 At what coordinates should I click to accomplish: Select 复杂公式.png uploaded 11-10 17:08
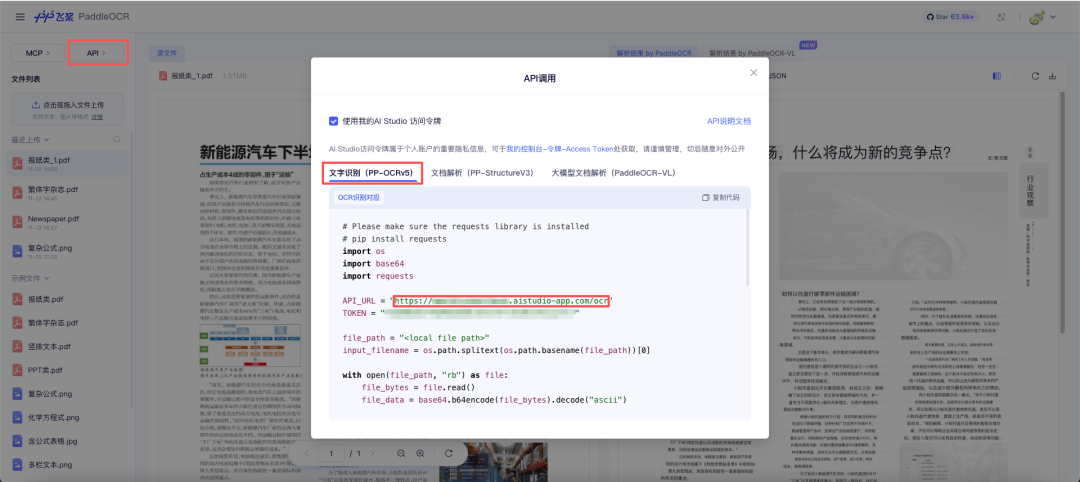pyautogui.click(x=68, y=251)
